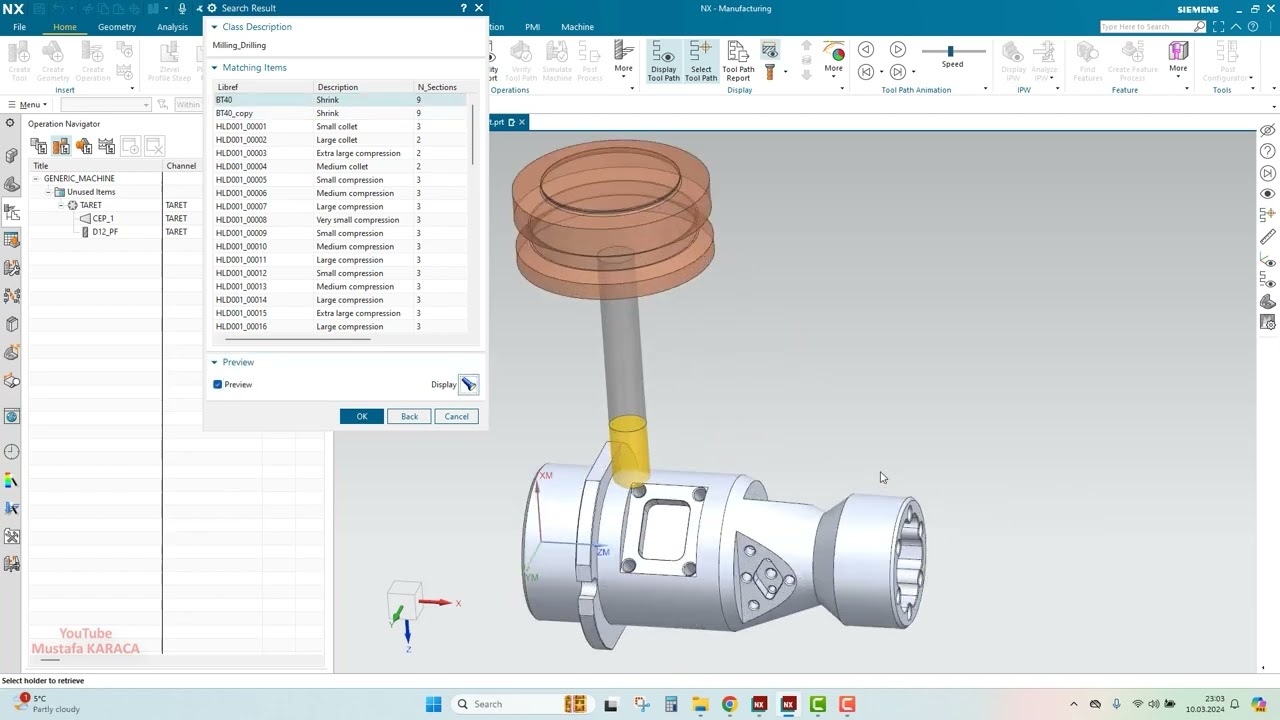Toggle the Preview checkbox
The image size is (1280, 720).
pos(218,385)
